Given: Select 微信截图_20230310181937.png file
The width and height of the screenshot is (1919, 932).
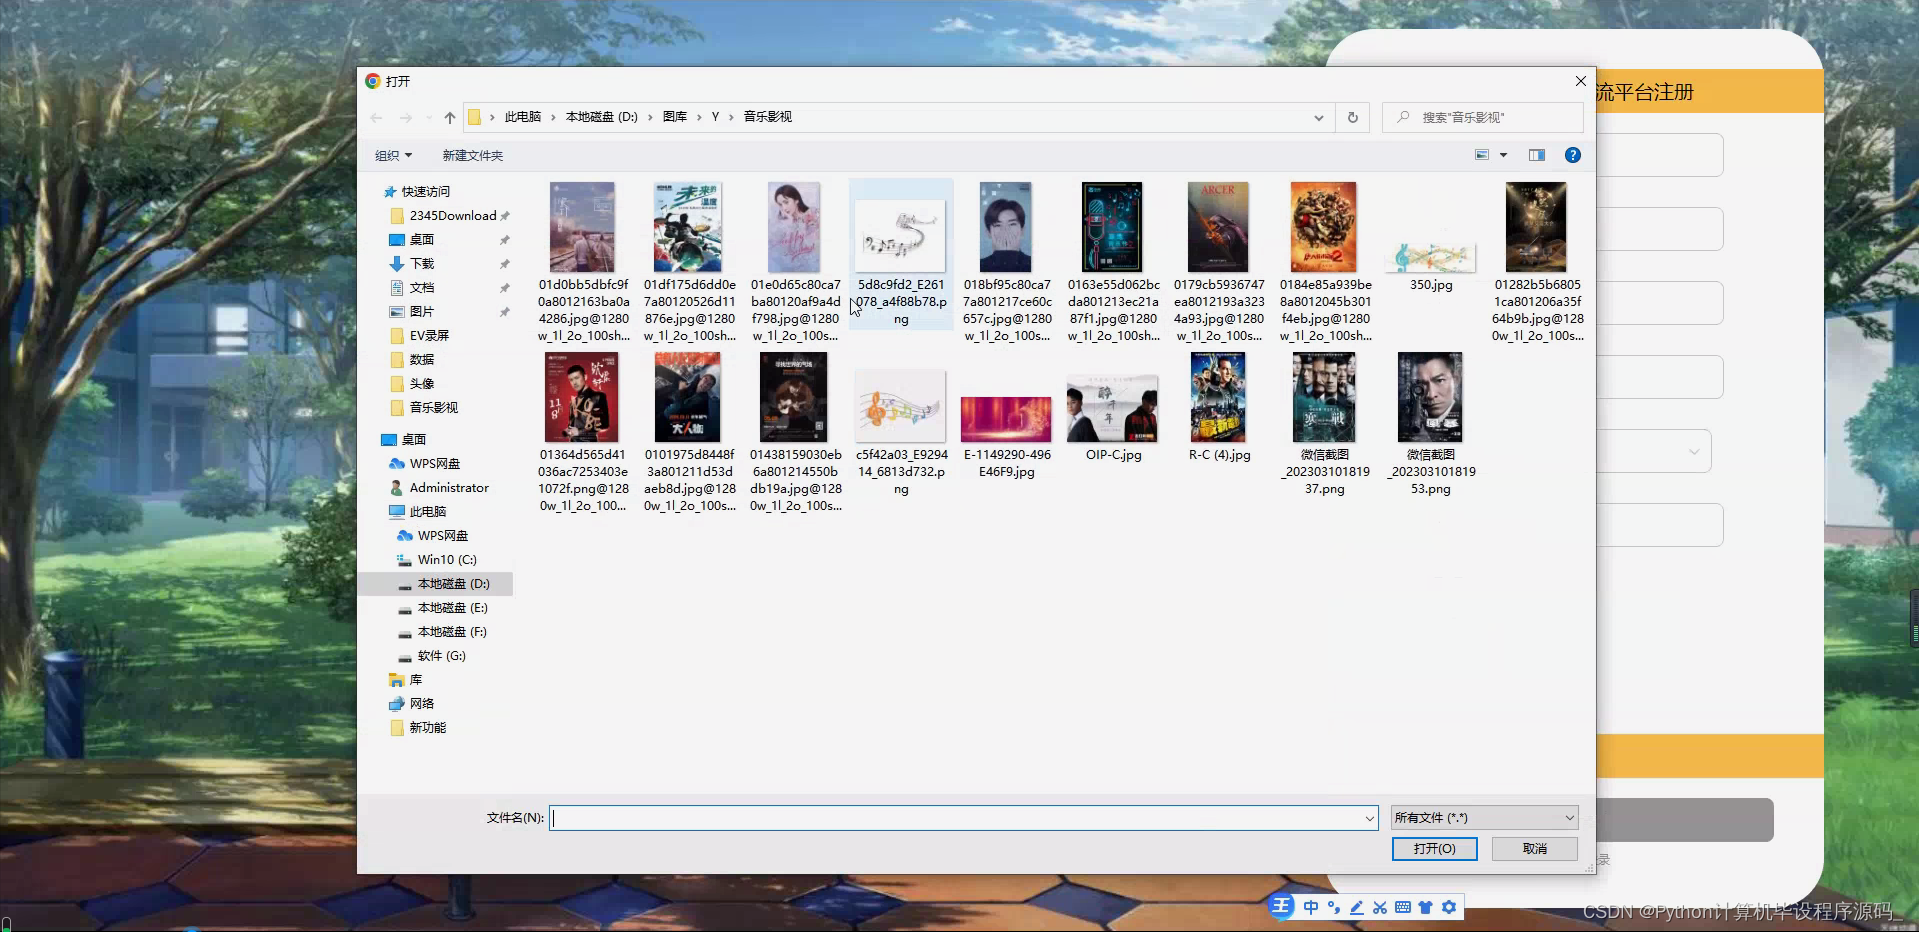Looking at the screenshot, I should point(1325,424).
